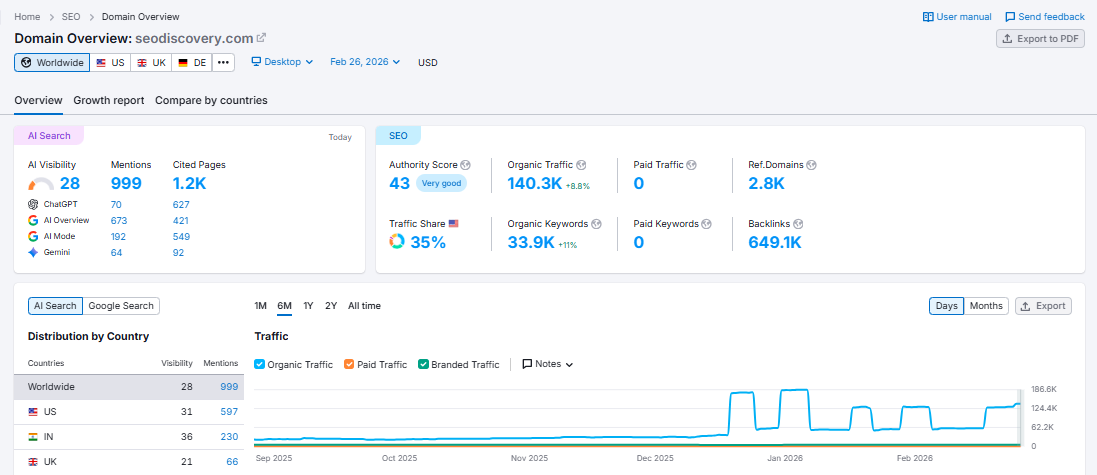Uncheck the Branded Traffic checkbox
This screenshot has height=475, width=1097.
pos(423,364)
